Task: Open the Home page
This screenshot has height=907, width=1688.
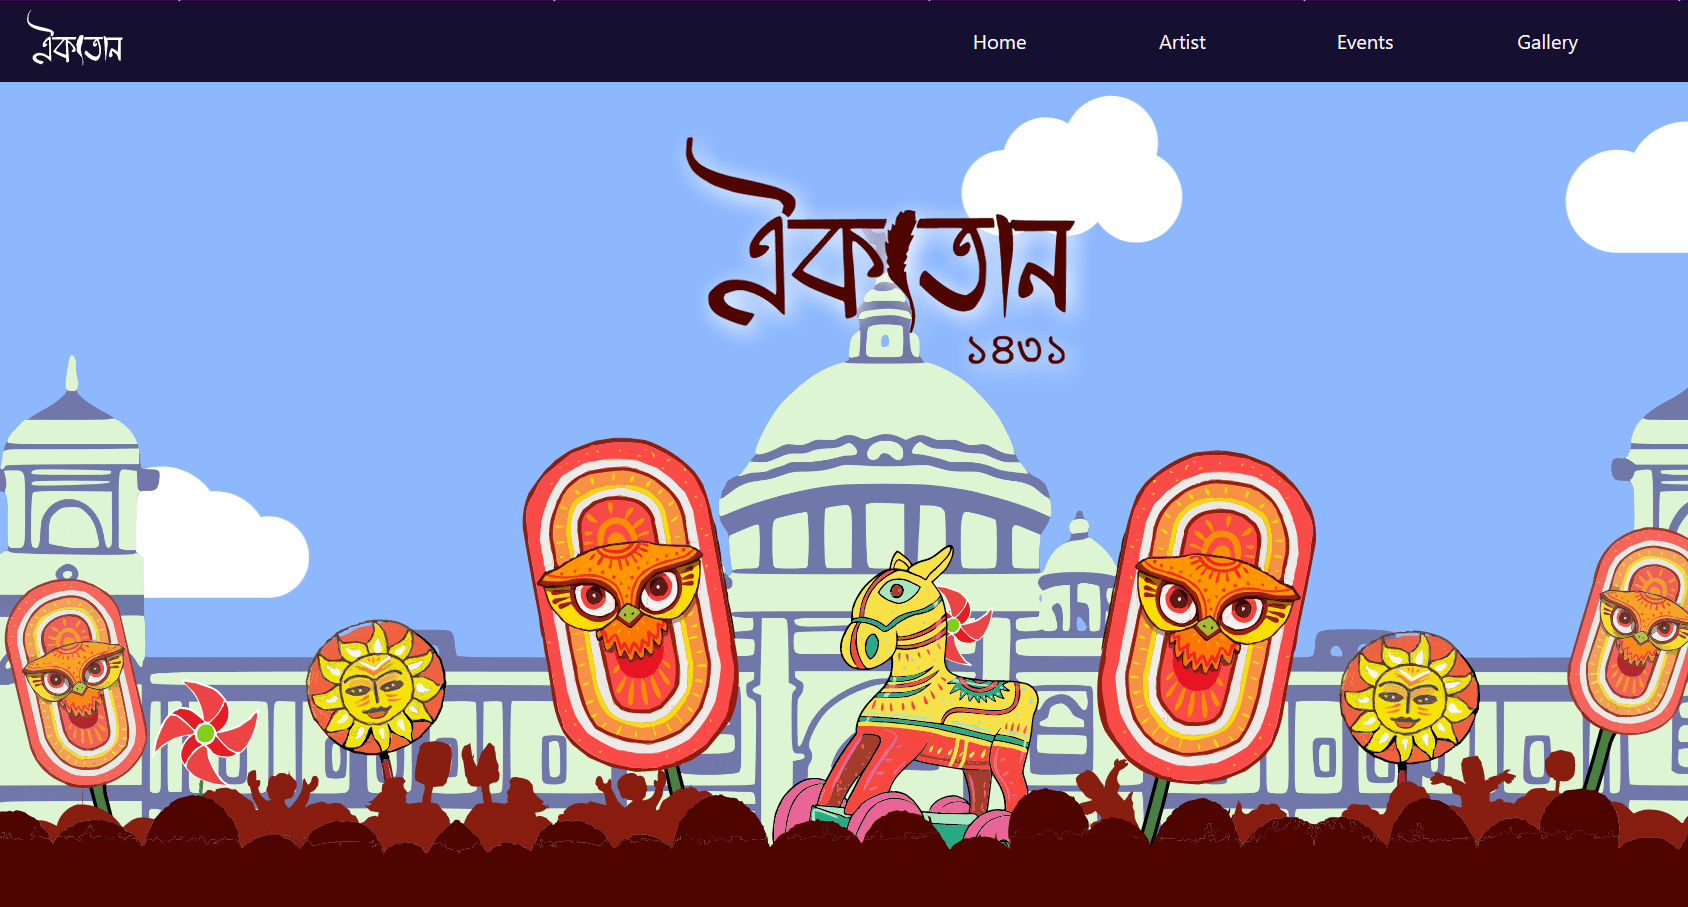Action: 999,42
